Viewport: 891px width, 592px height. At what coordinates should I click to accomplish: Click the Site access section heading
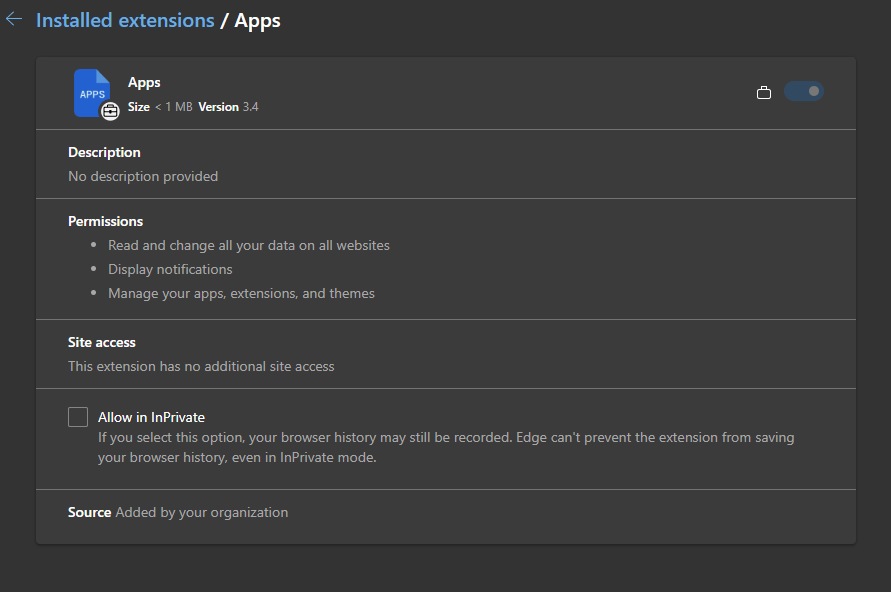102,342
